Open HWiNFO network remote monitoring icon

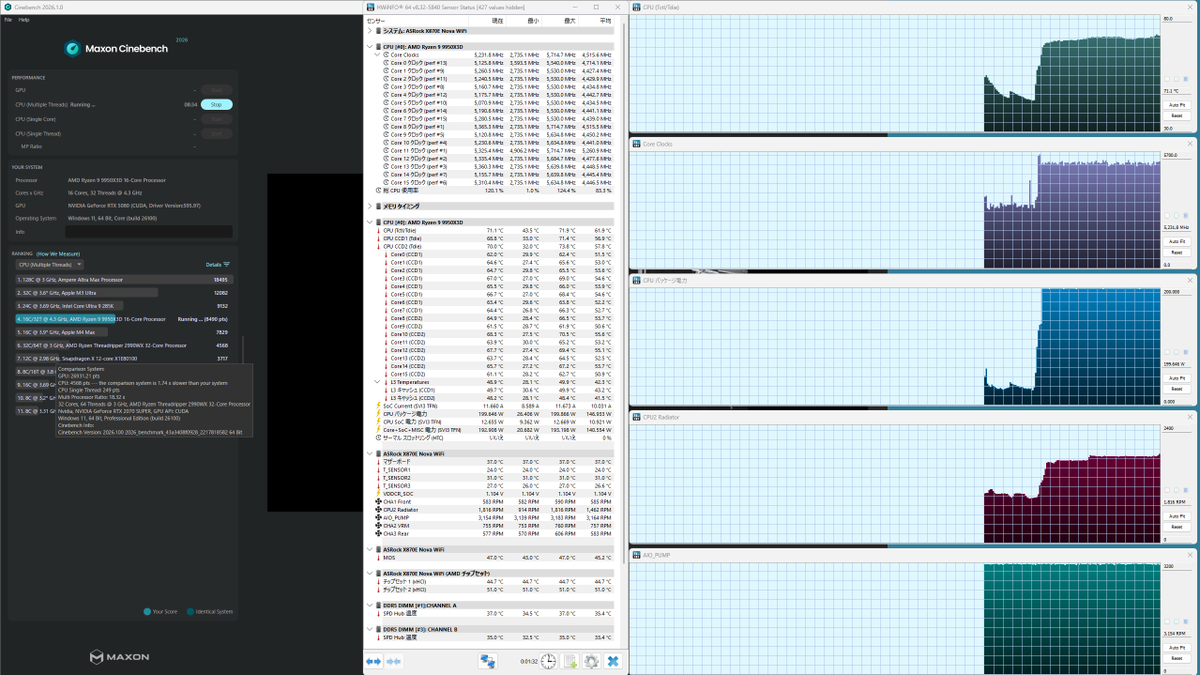pyautogui.click(x=487, y=661)
